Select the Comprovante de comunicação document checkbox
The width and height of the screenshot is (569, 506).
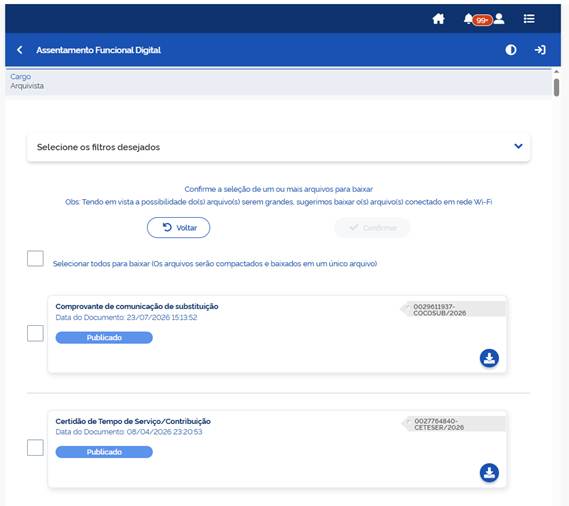(x=35, y=333)
